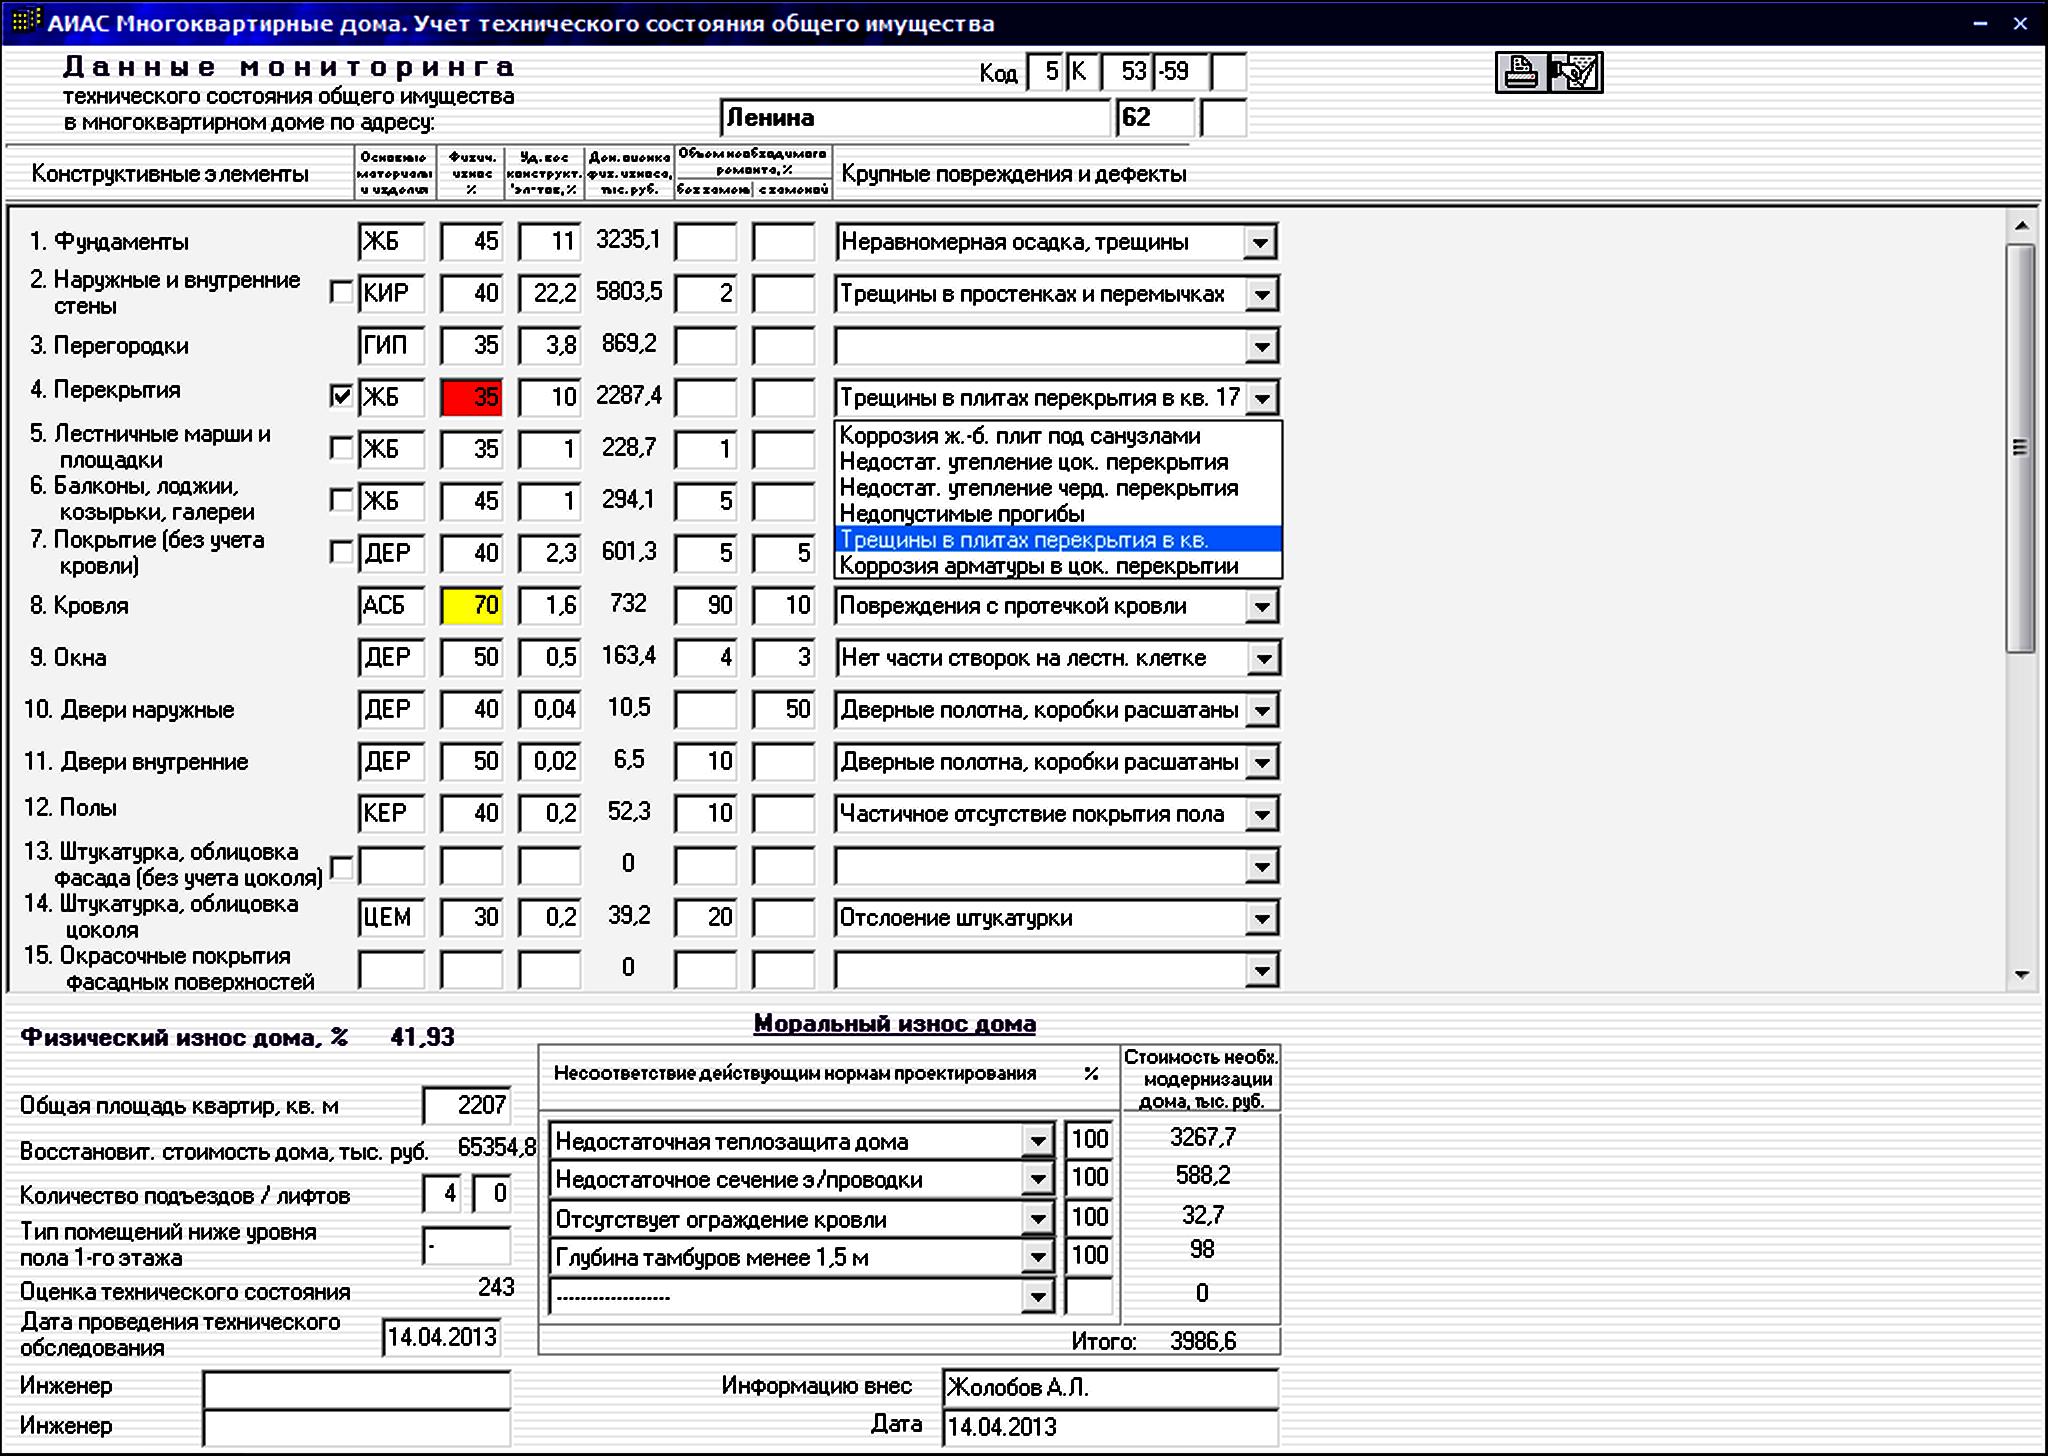Viewport: 2048px width, 1456px height.
Task: Check the Наружные и внутренние стены checkbox
Action: [341, 292]
